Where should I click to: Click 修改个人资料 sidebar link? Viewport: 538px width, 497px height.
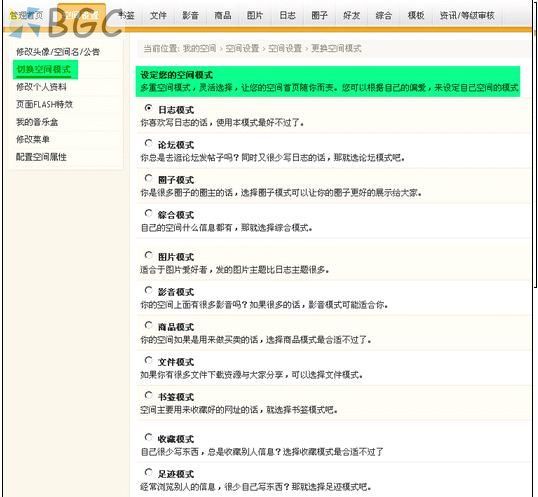[41, 87]
